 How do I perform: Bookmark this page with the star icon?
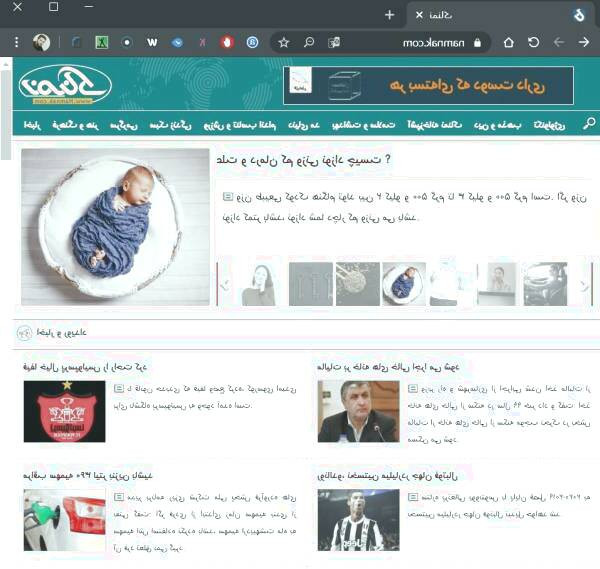point(283,42)
